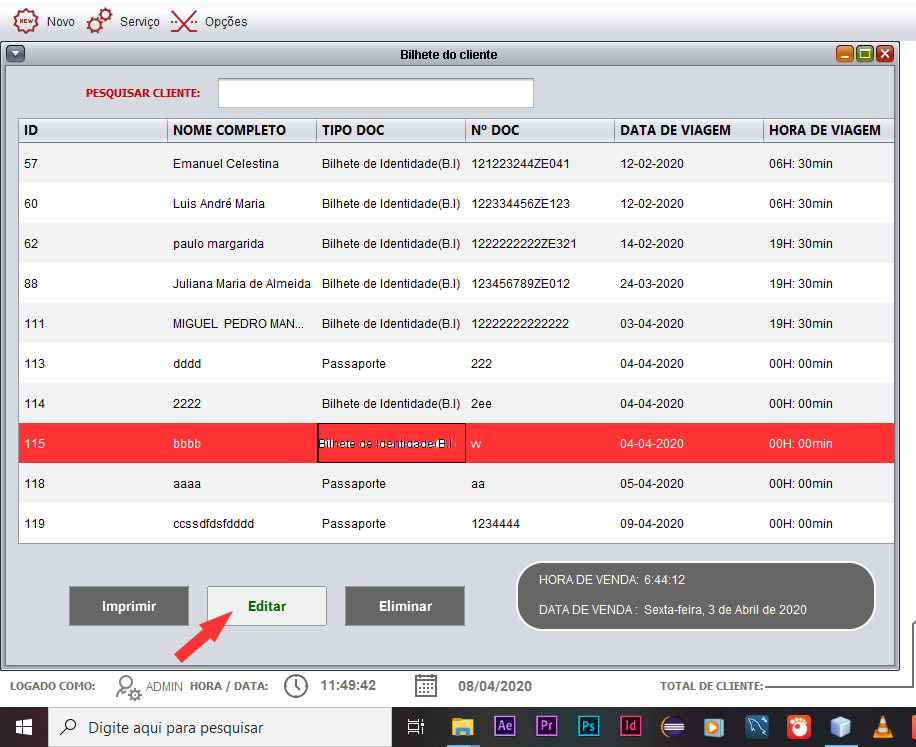916x747 pixels.
Task: Open After Effects from taskbar
Action: (x=505, y=726)
